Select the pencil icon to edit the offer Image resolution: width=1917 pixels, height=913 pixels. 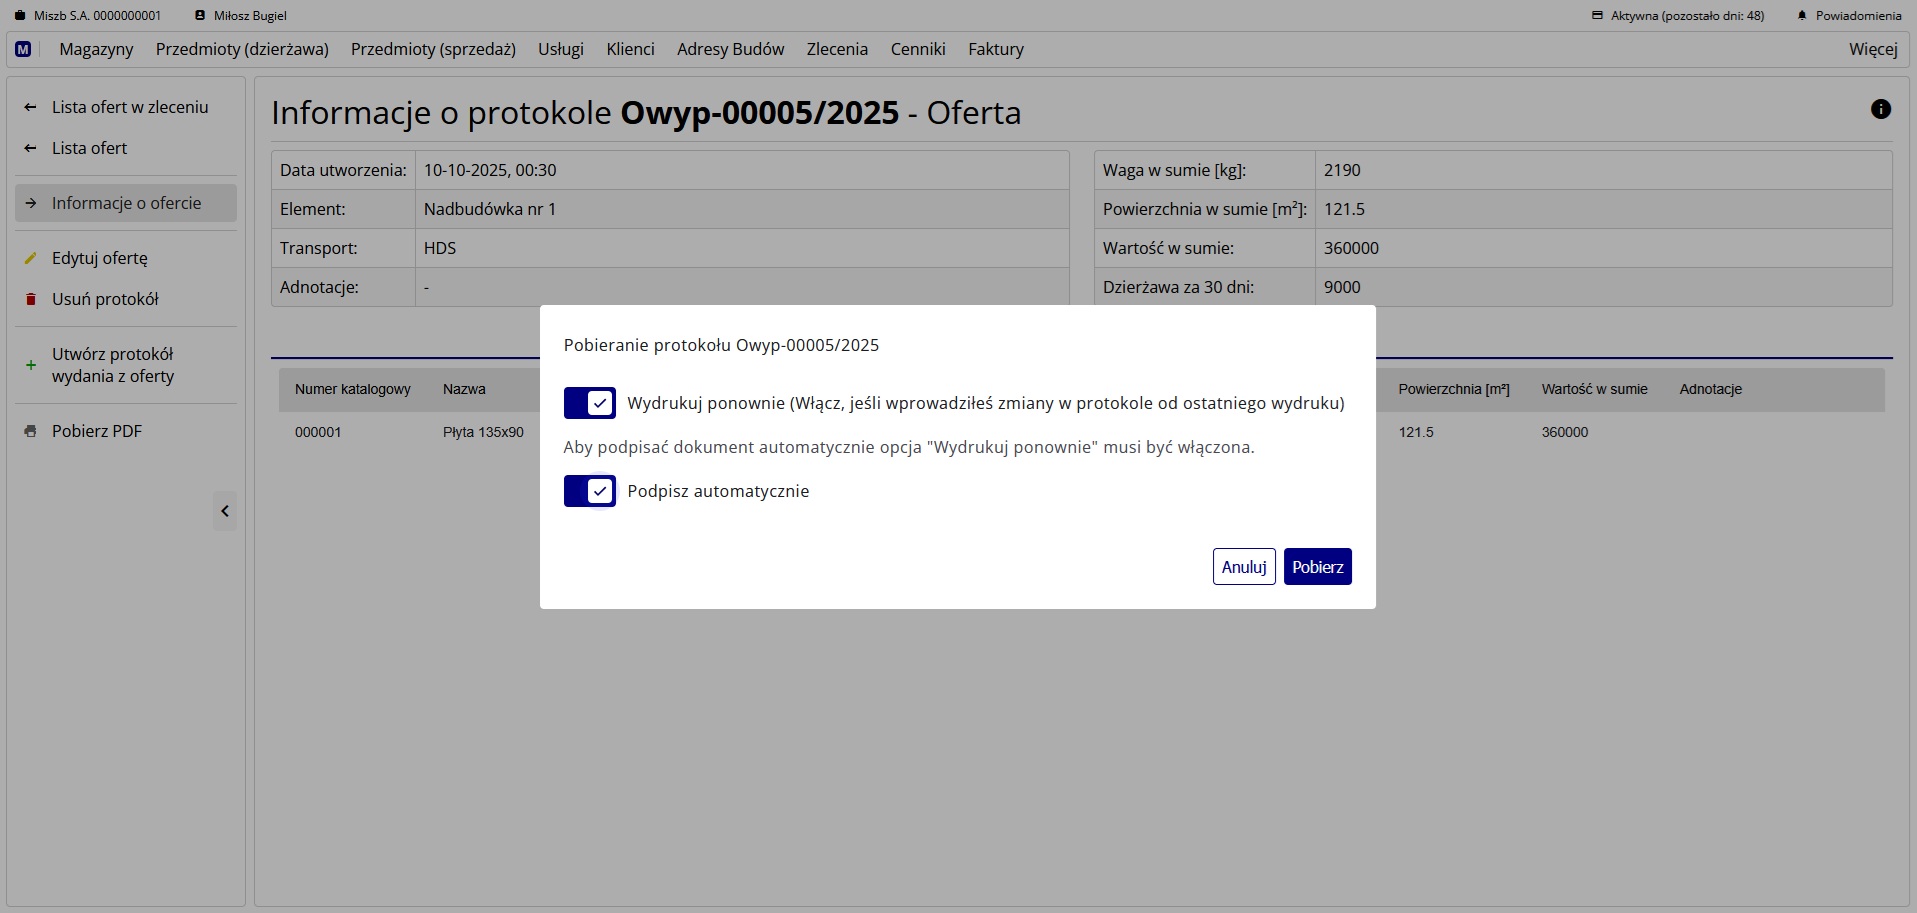pyautogui.click(x=31, y=257)
